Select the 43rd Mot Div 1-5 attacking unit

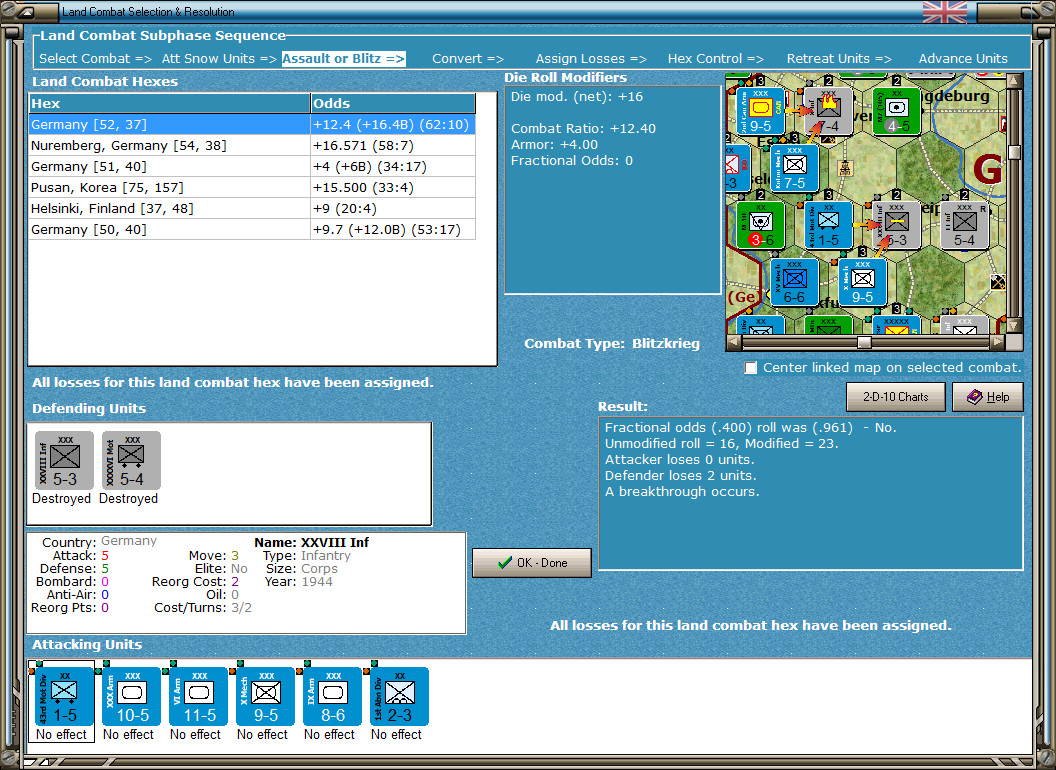[x=64, y=696]
